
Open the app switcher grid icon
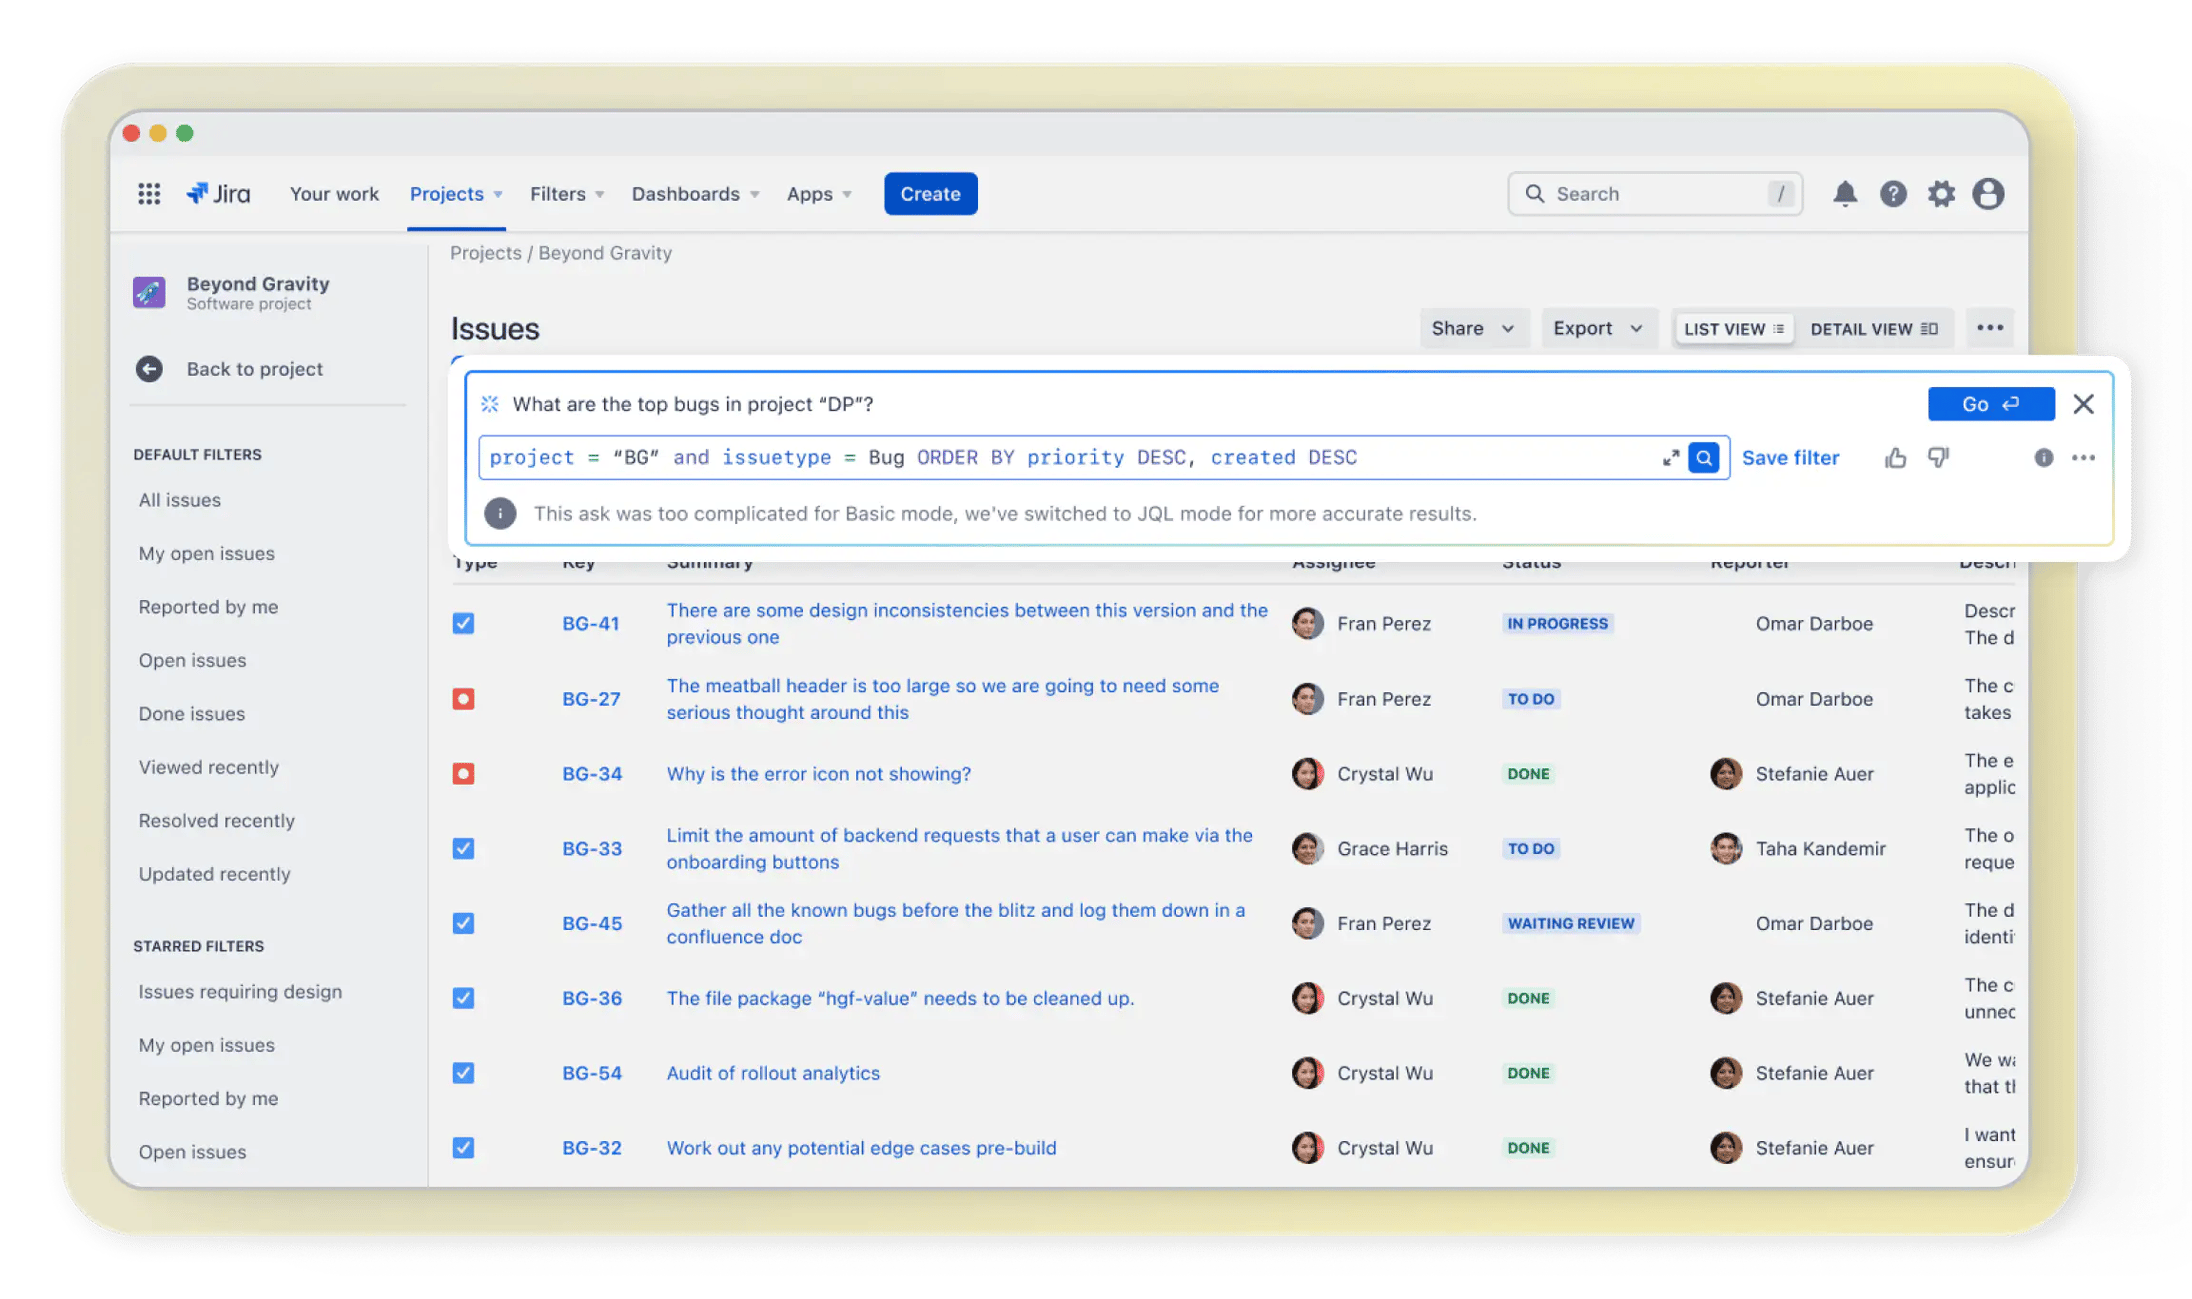coord(149,194)
